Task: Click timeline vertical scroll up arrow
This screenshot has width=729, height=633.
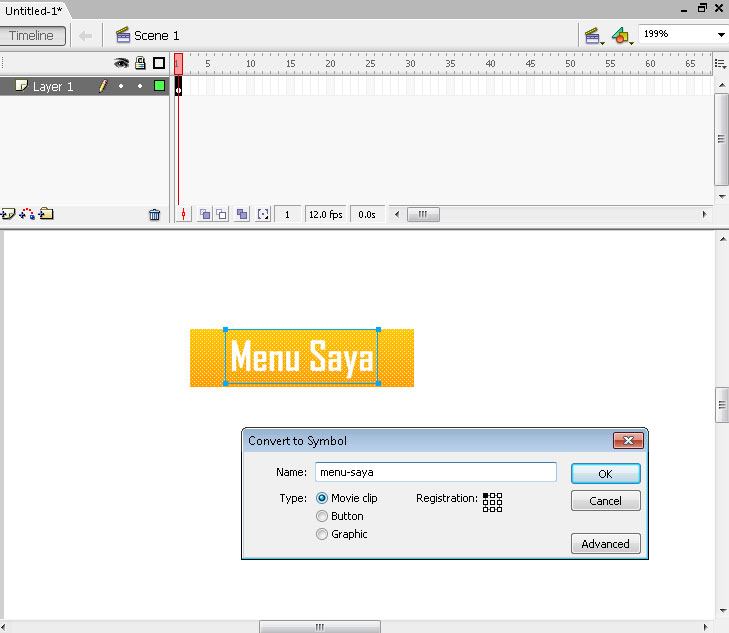Action: point(722,85)
